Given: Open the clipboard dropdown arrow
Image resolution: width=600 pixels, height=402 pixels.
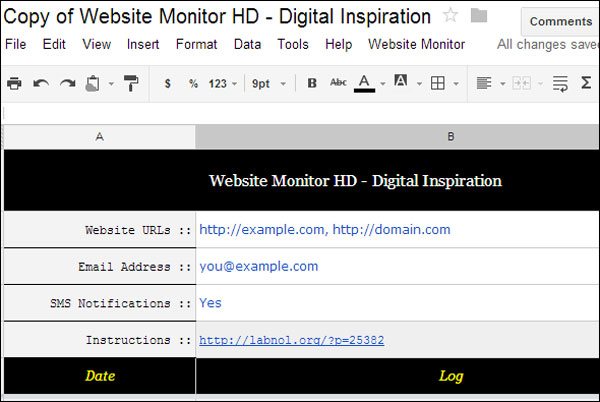Looking at the screenshot, I should (111, 83).
